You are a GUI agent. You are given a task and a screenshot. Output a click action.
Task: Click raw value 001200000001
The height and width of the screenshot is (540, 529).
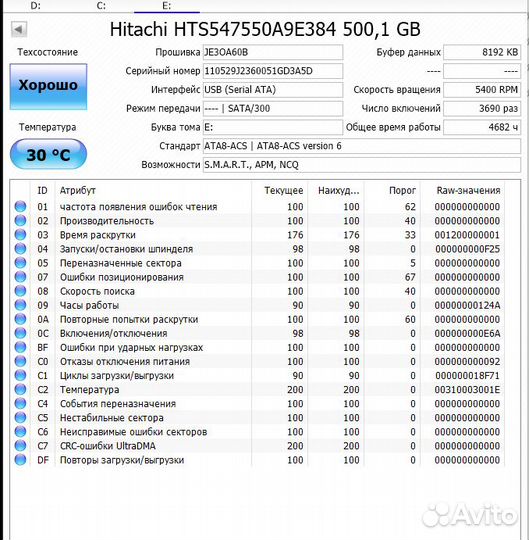pyautogui.click(x=467, y=235)
